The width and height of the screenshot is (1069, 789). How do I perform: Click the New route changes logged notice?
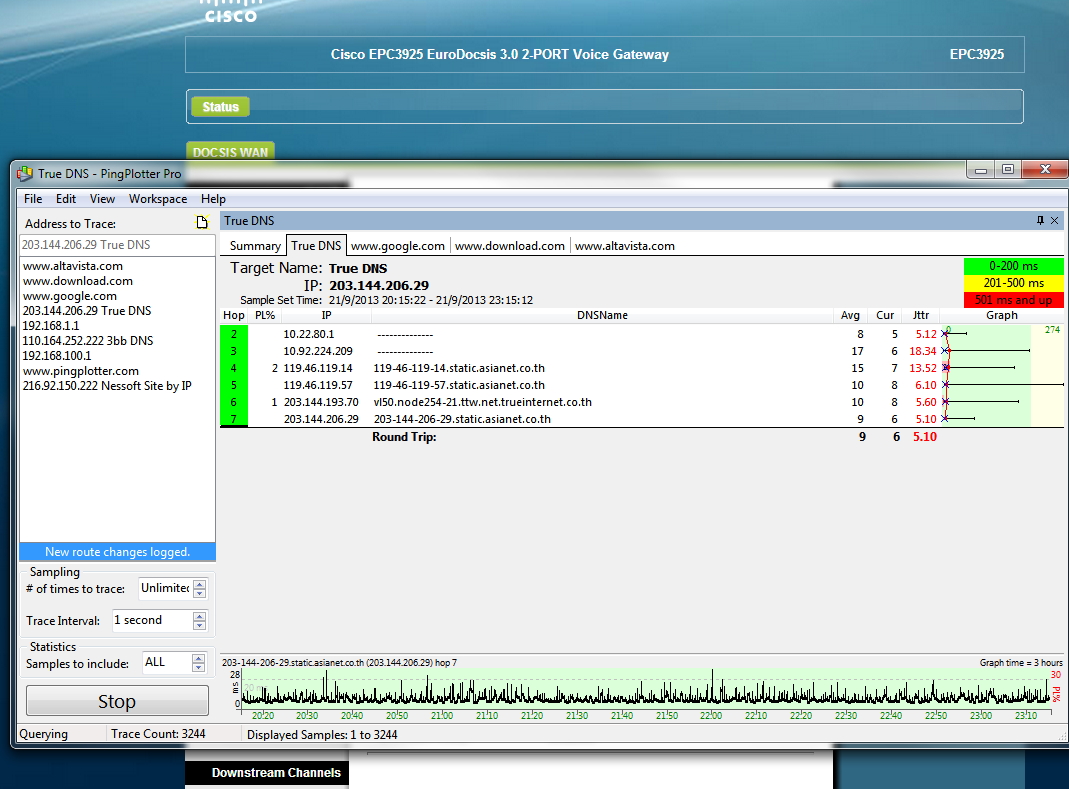(117, 552)
